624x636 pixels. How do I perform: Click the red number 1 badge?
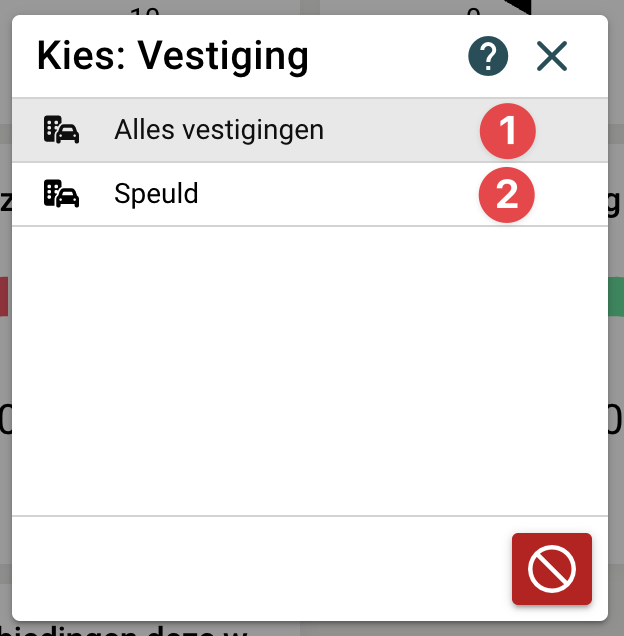pos(507,130)
